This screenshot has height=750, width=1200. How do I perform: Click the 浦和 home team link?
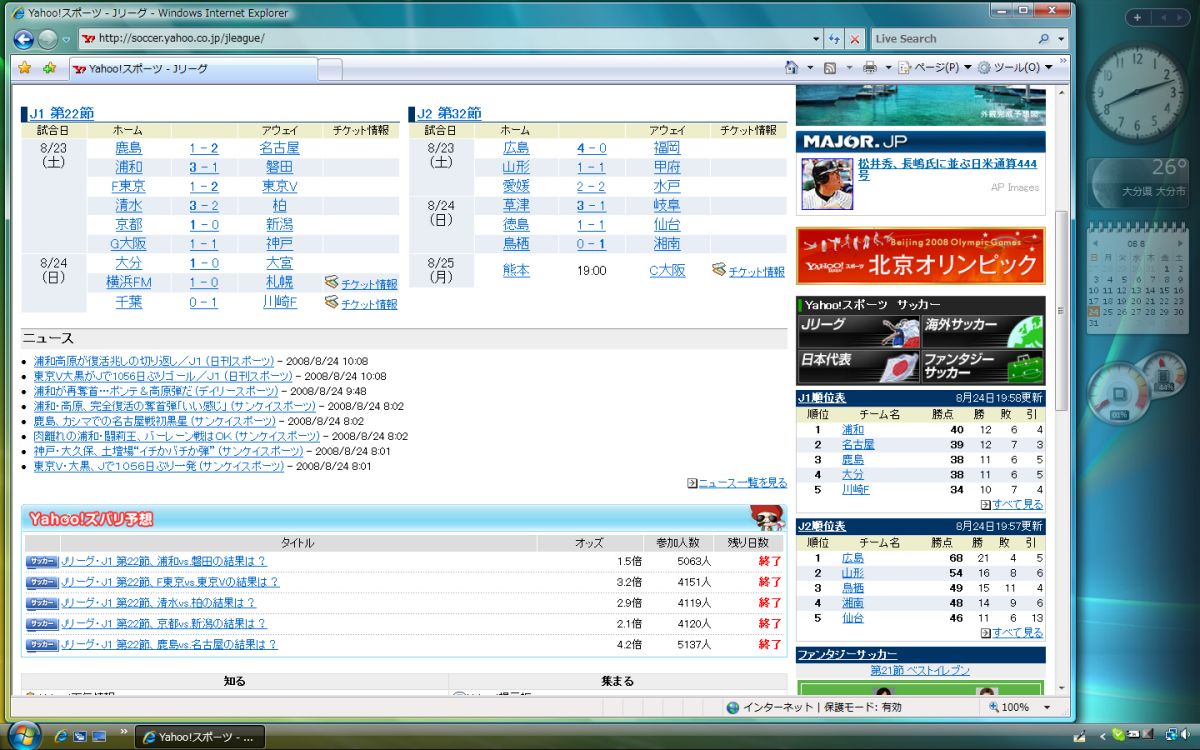[x=128, y=167]
